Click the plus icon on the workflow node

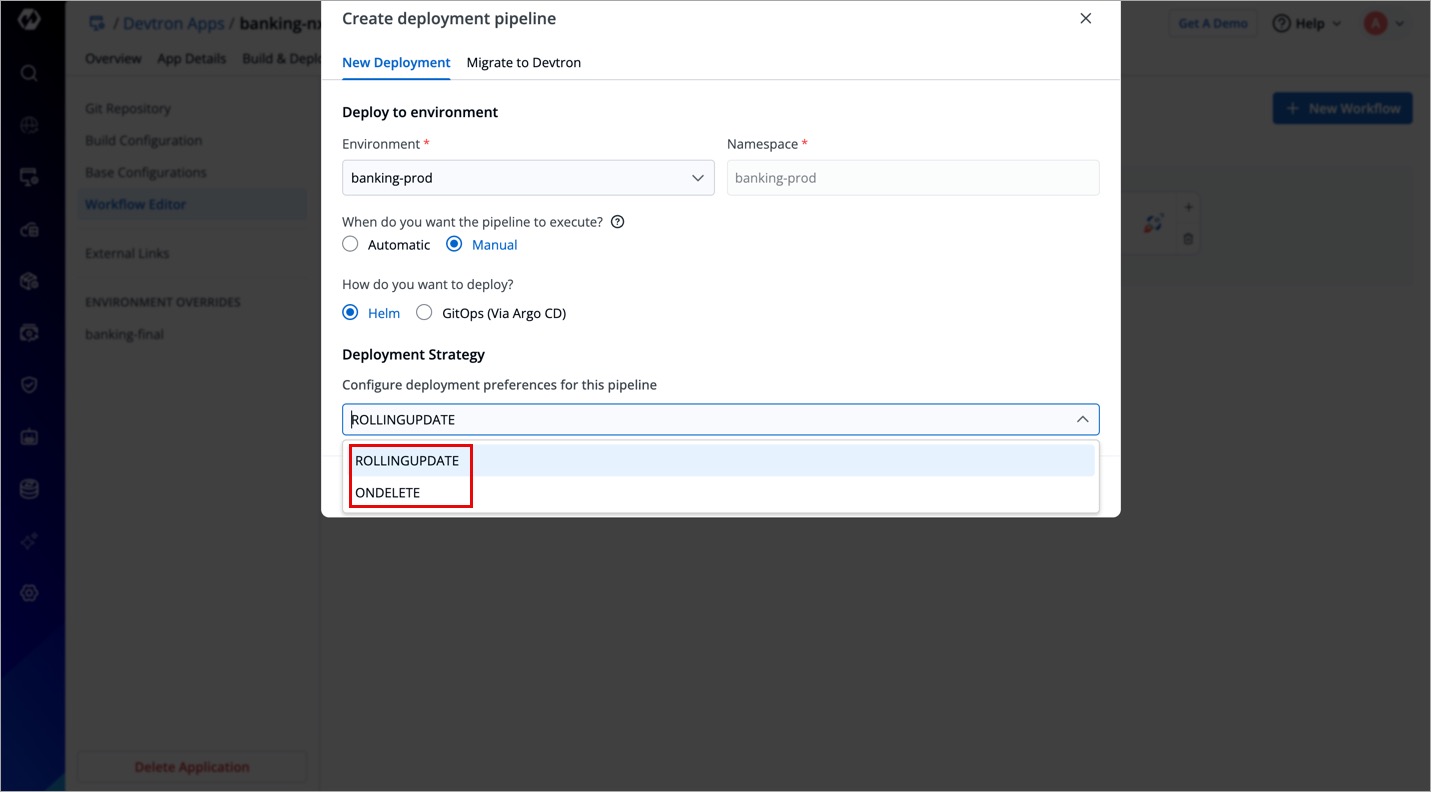(x=1188, y=208)
